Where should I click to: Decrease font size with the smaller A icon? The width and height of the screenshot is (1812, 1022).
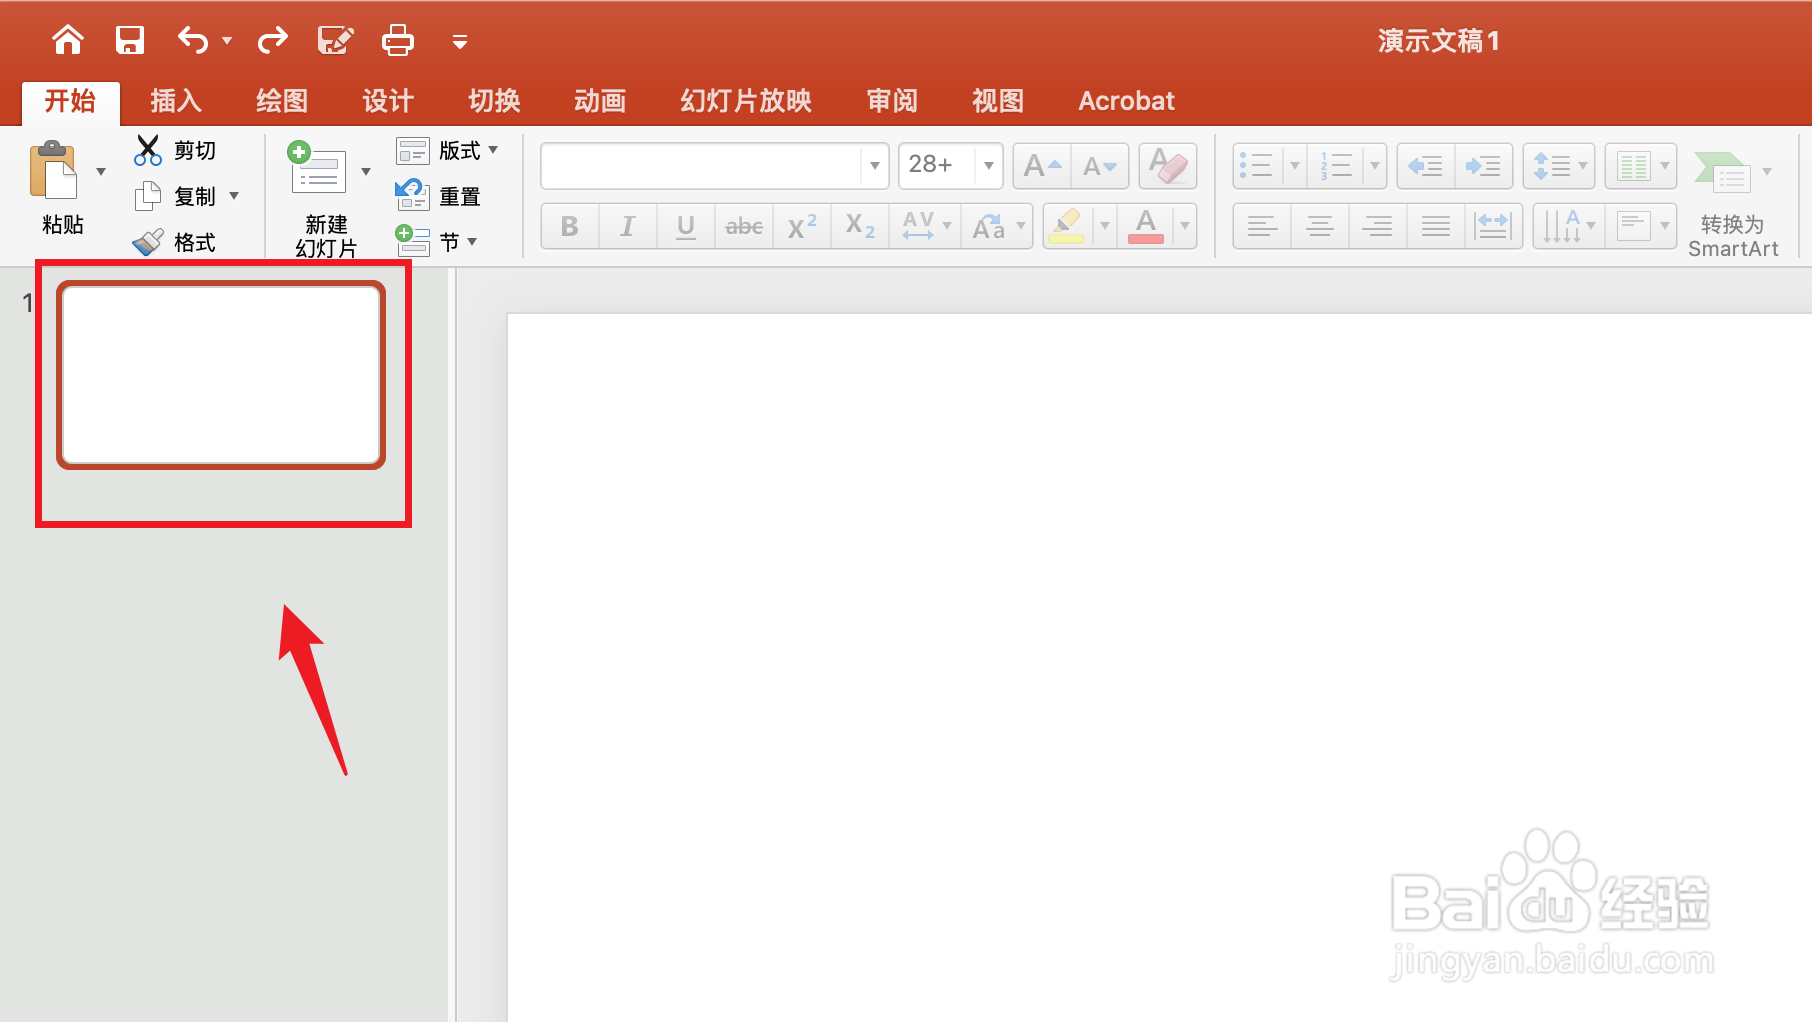pos(1100,166)
